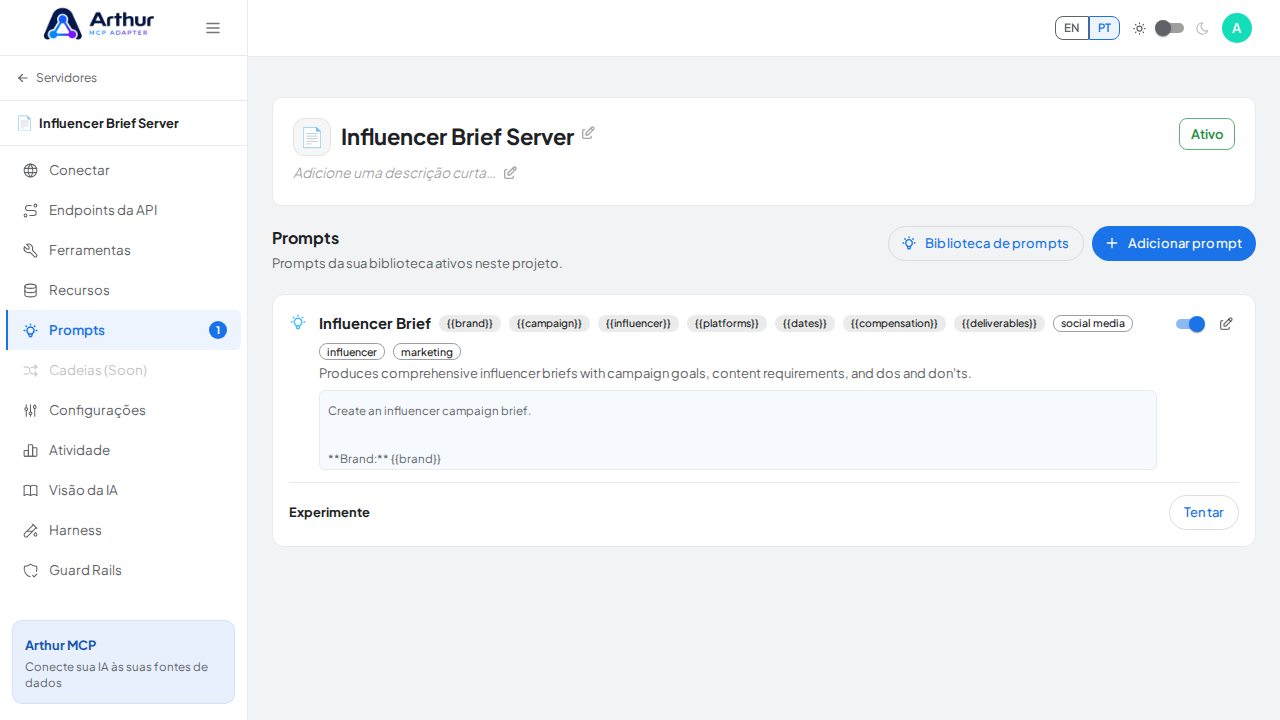The image size is (1280, 720).
Task: Click the Tentar button
Action: click(x=1204, y=512)
